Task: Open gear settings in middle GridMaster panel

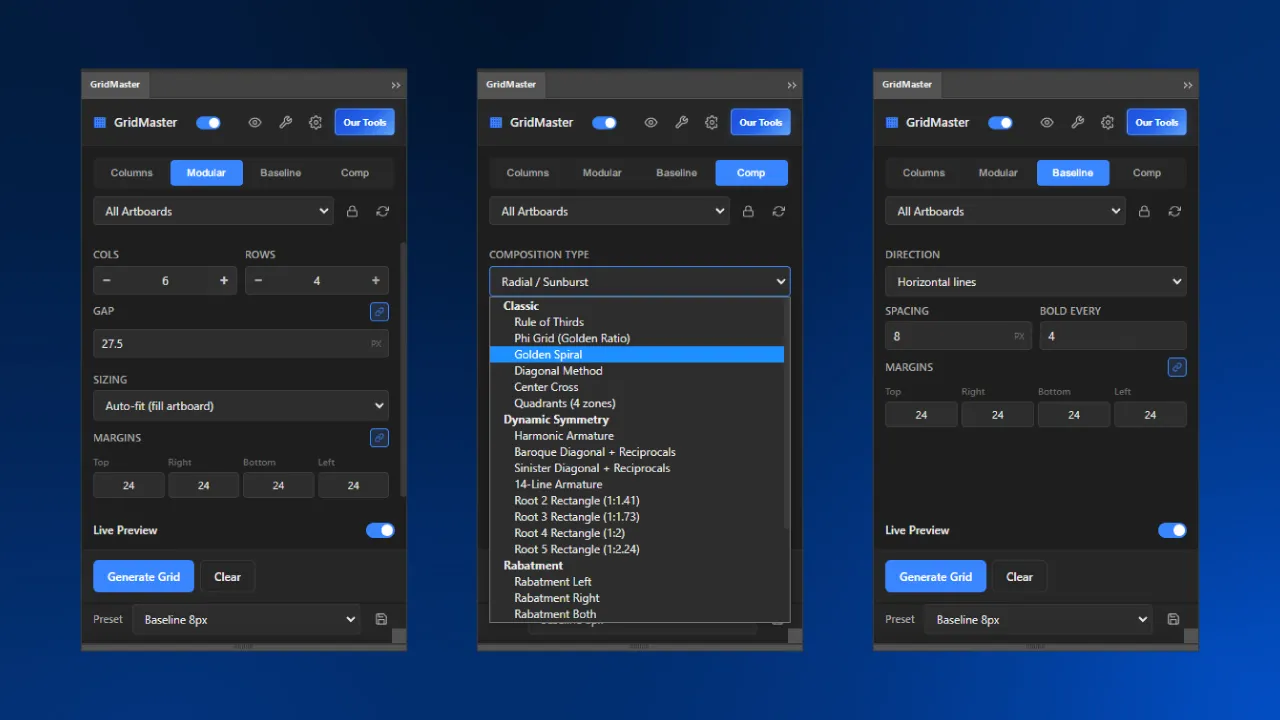Action: pyautogui.click(x=711, y=123)
